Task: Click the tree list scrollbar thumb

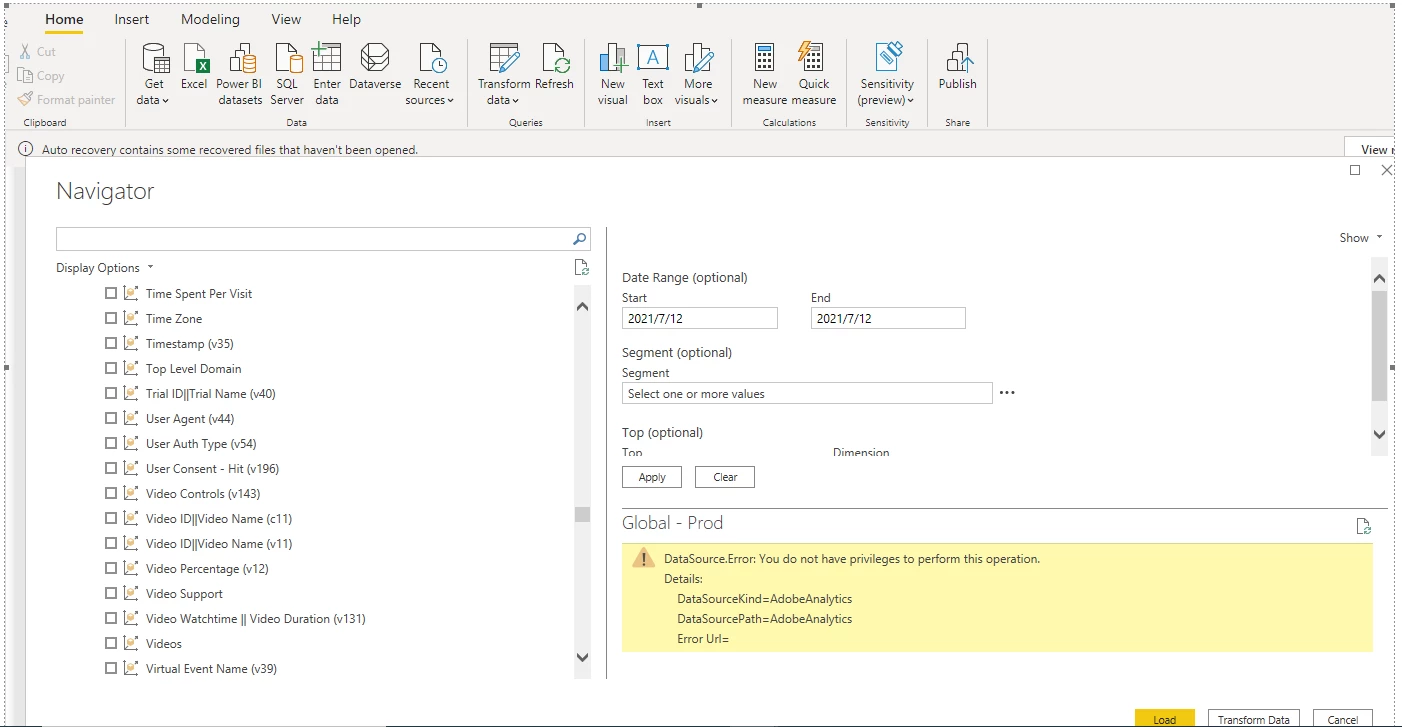Action: click(x=582, y=514)
